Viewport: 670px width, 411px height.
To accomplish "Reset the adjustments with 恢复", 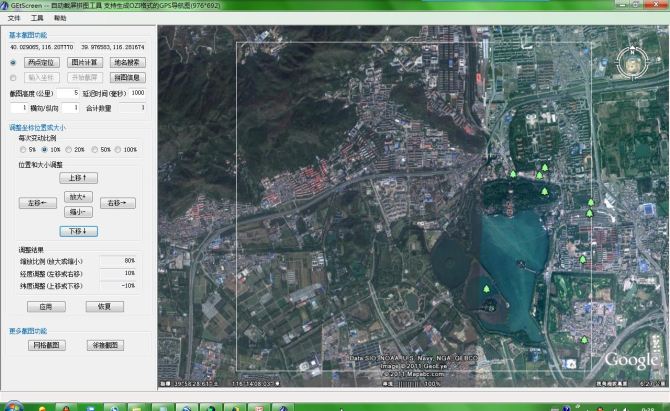I will tap(105, 306).
